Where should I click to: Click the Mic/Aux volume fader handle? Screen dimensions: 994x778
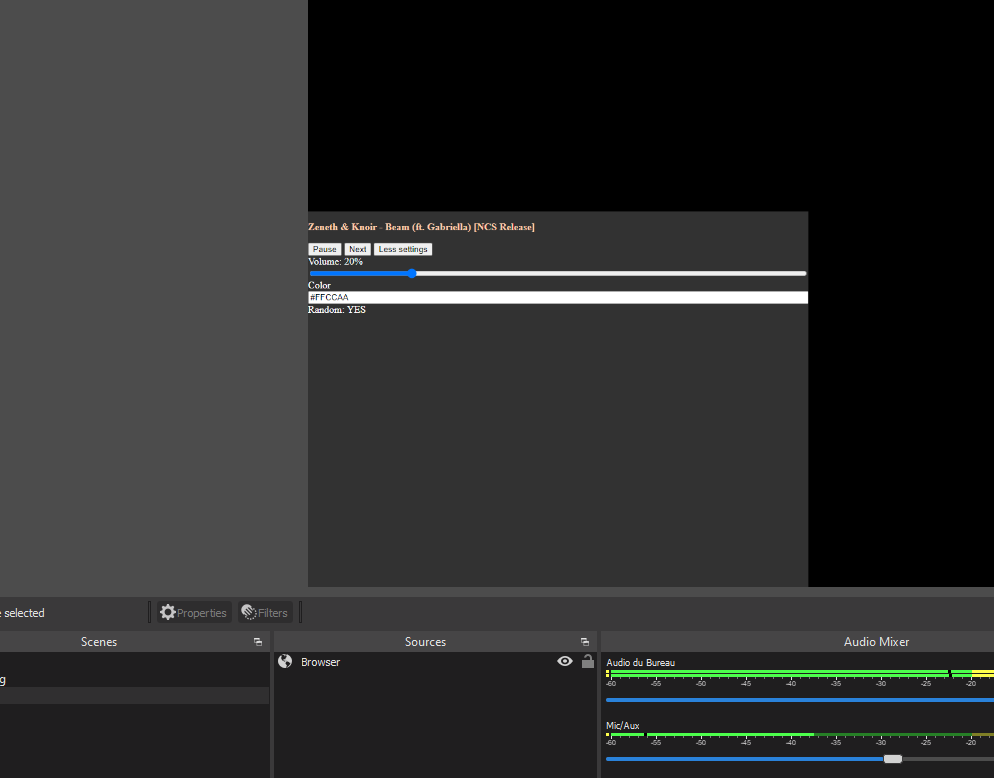[892, 758]
